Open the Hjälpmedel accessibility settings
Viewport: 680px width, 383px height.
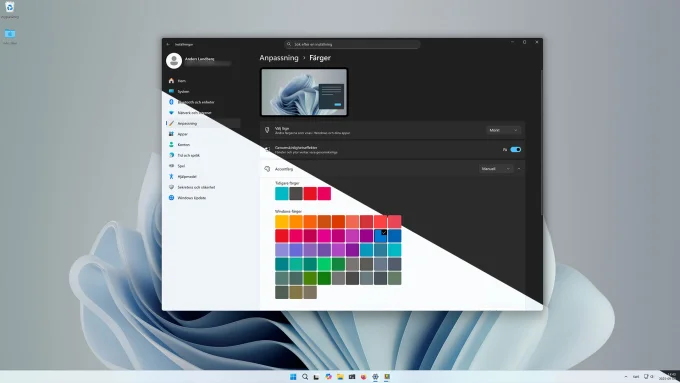pos(203,177)
